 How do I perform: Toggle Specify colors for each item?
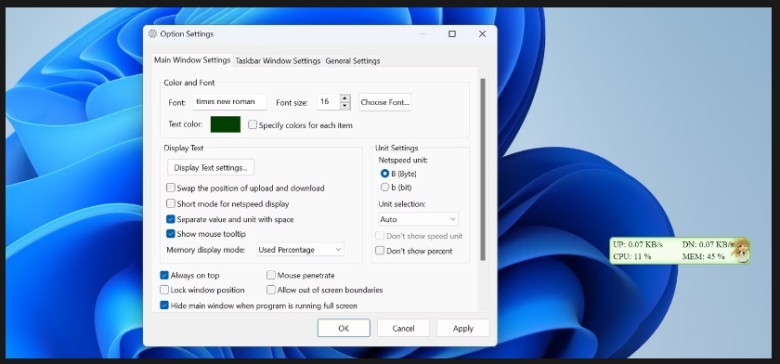[253, 125]
